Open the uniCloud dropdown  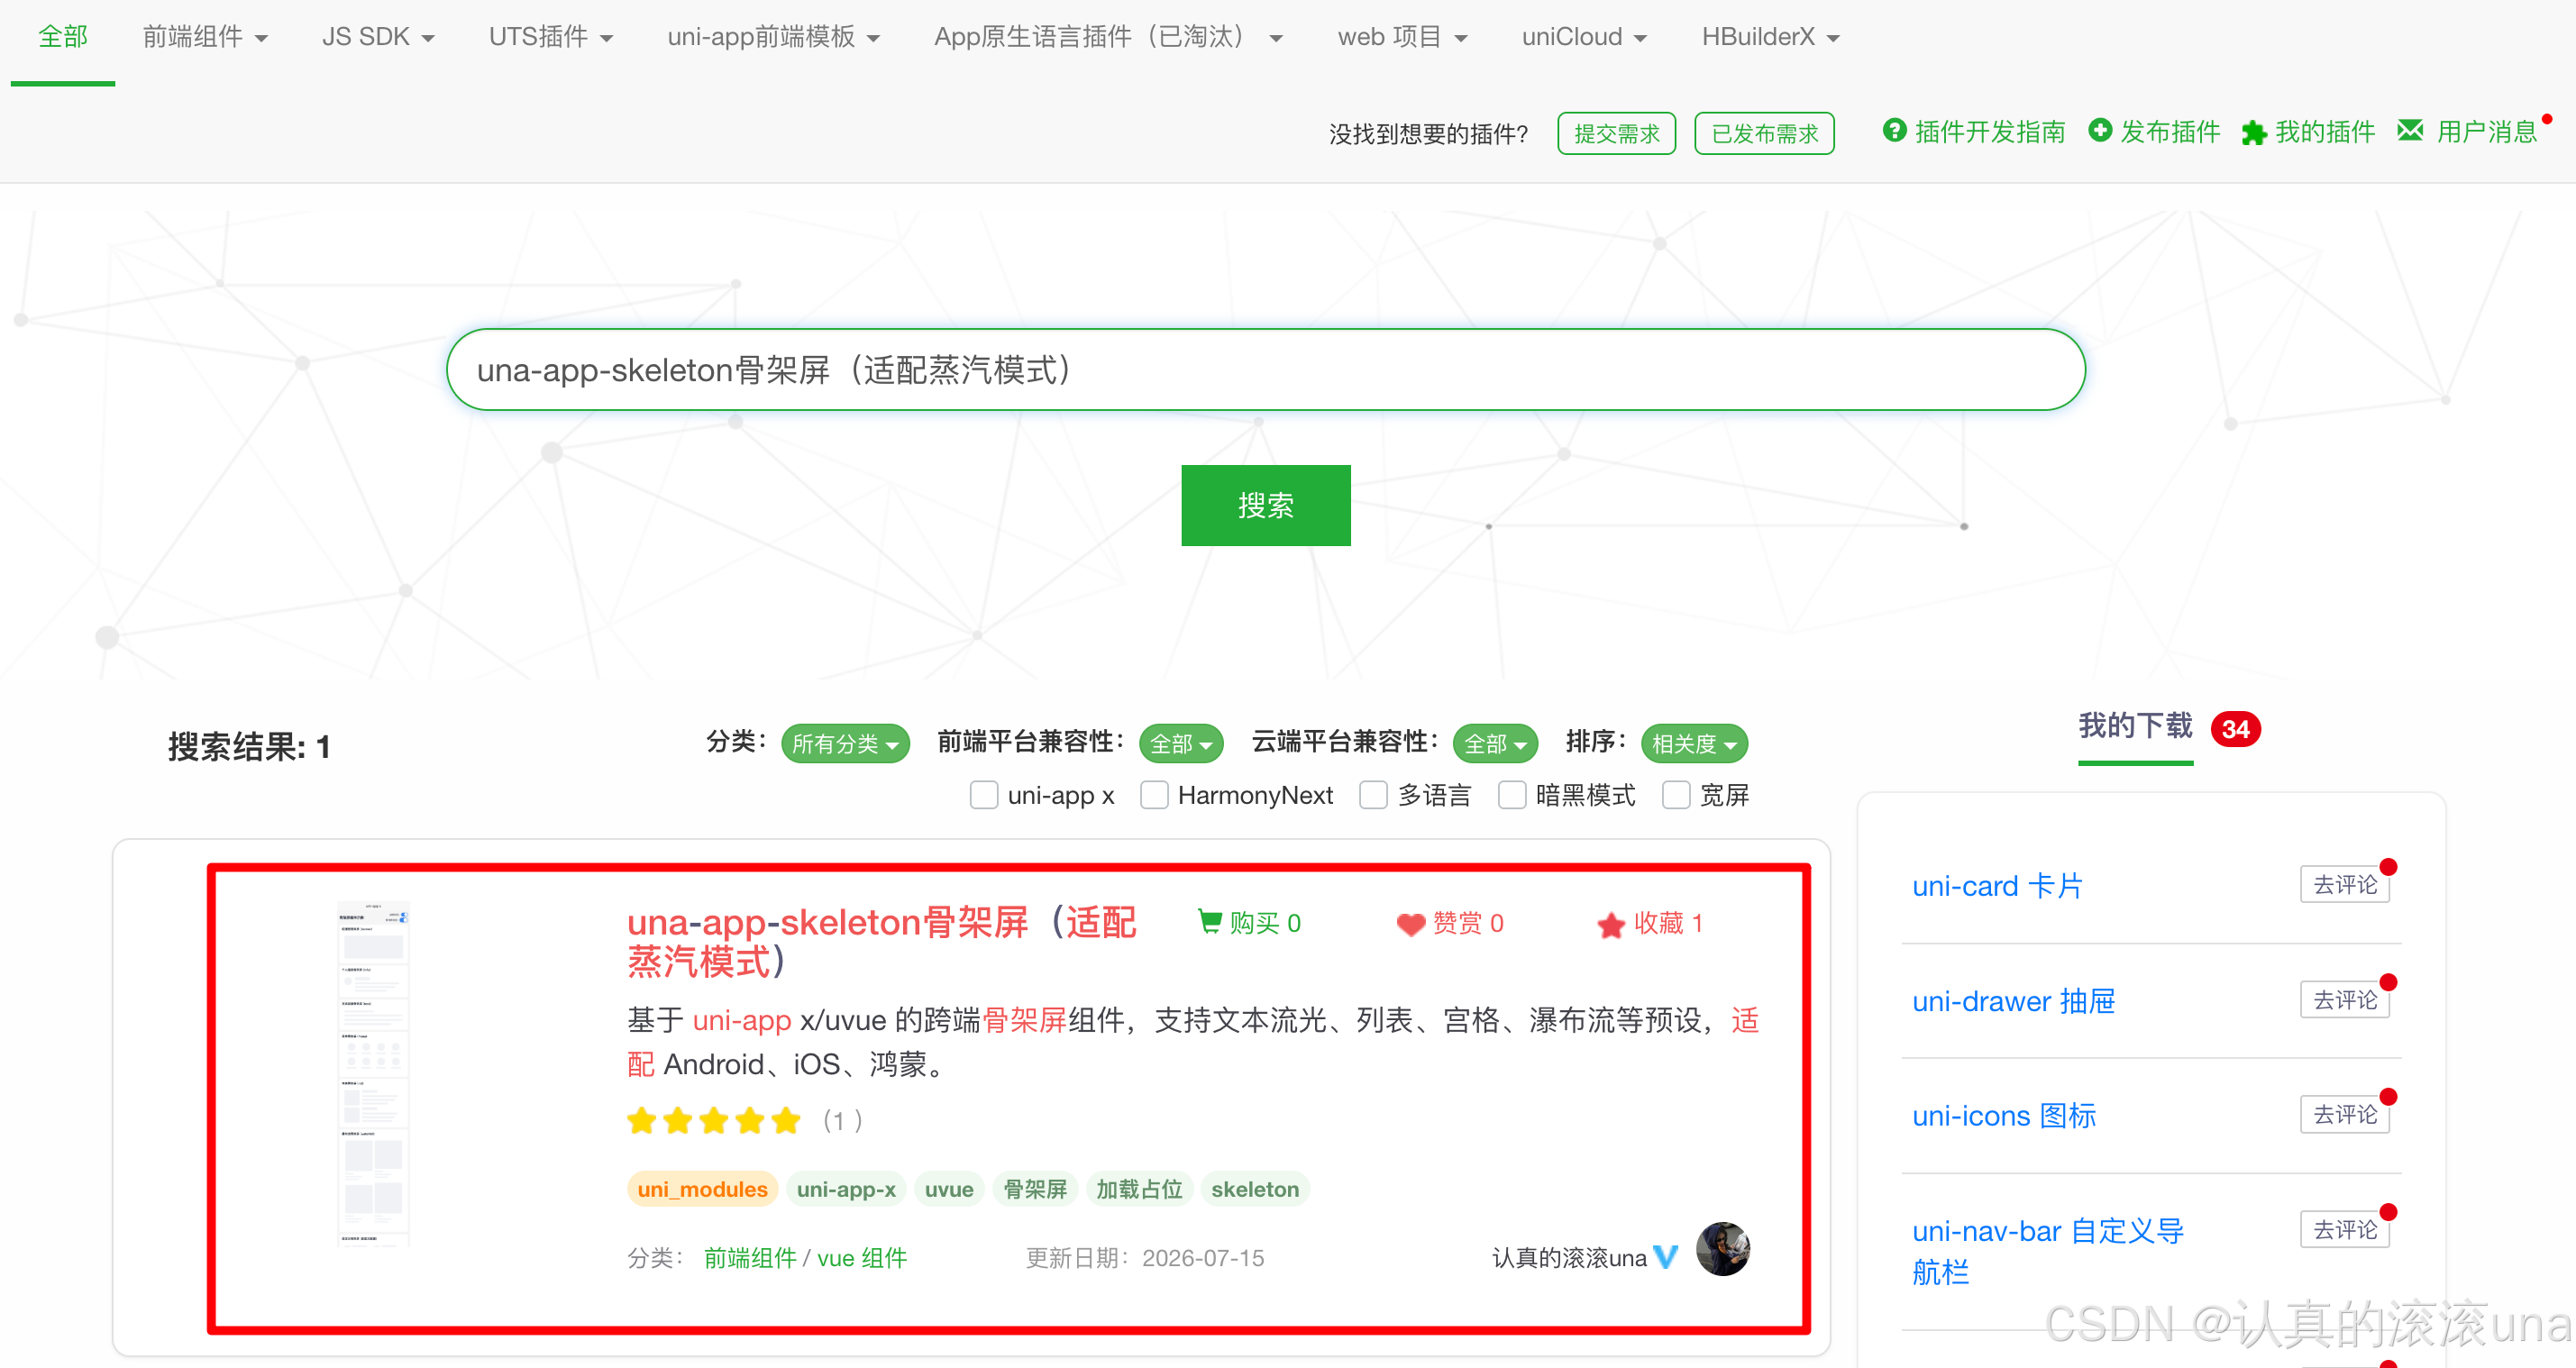coord(1584,37)
